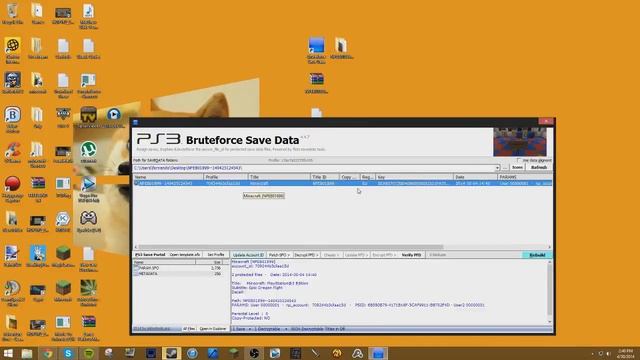Viewport: 640px width, 360px height.
Task: Open the 1 Save status bar dropdown
Action: [241, 329]
